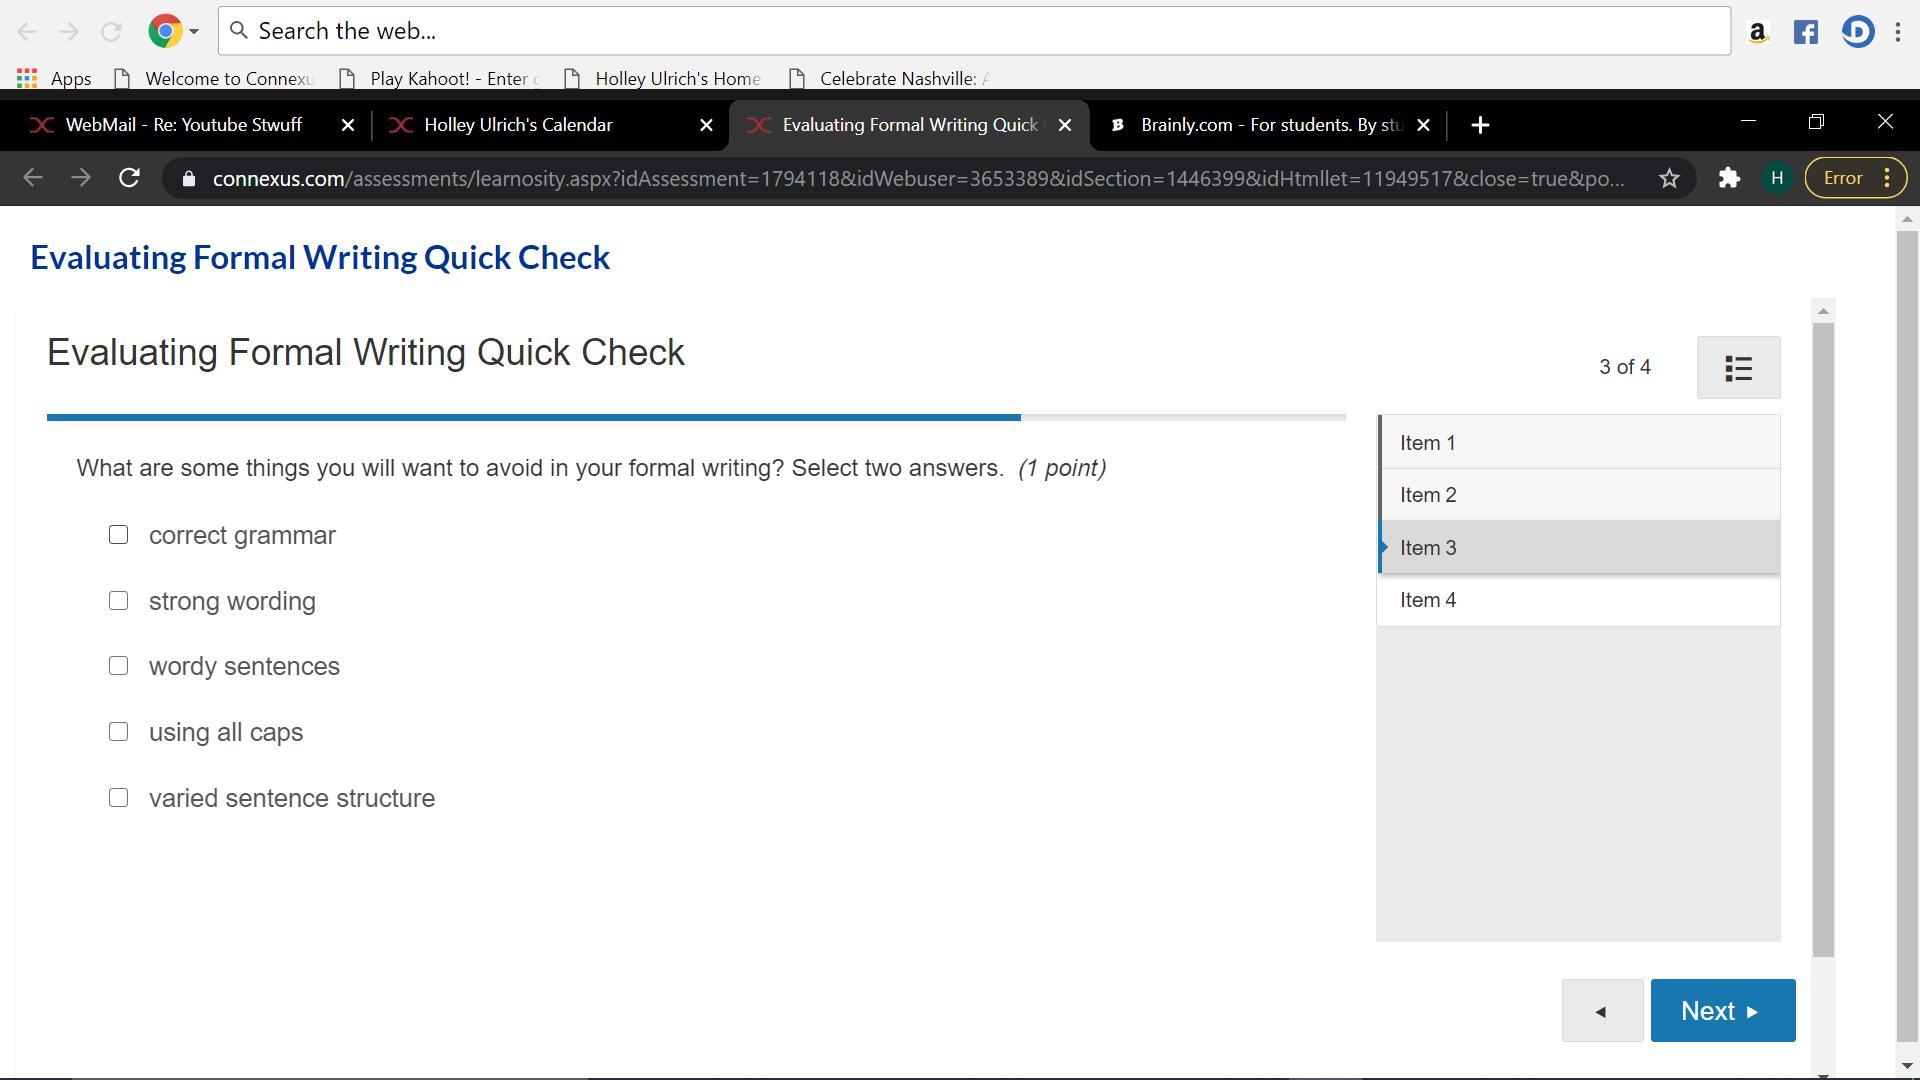Check the 'using all caps' option

[118, 732]
